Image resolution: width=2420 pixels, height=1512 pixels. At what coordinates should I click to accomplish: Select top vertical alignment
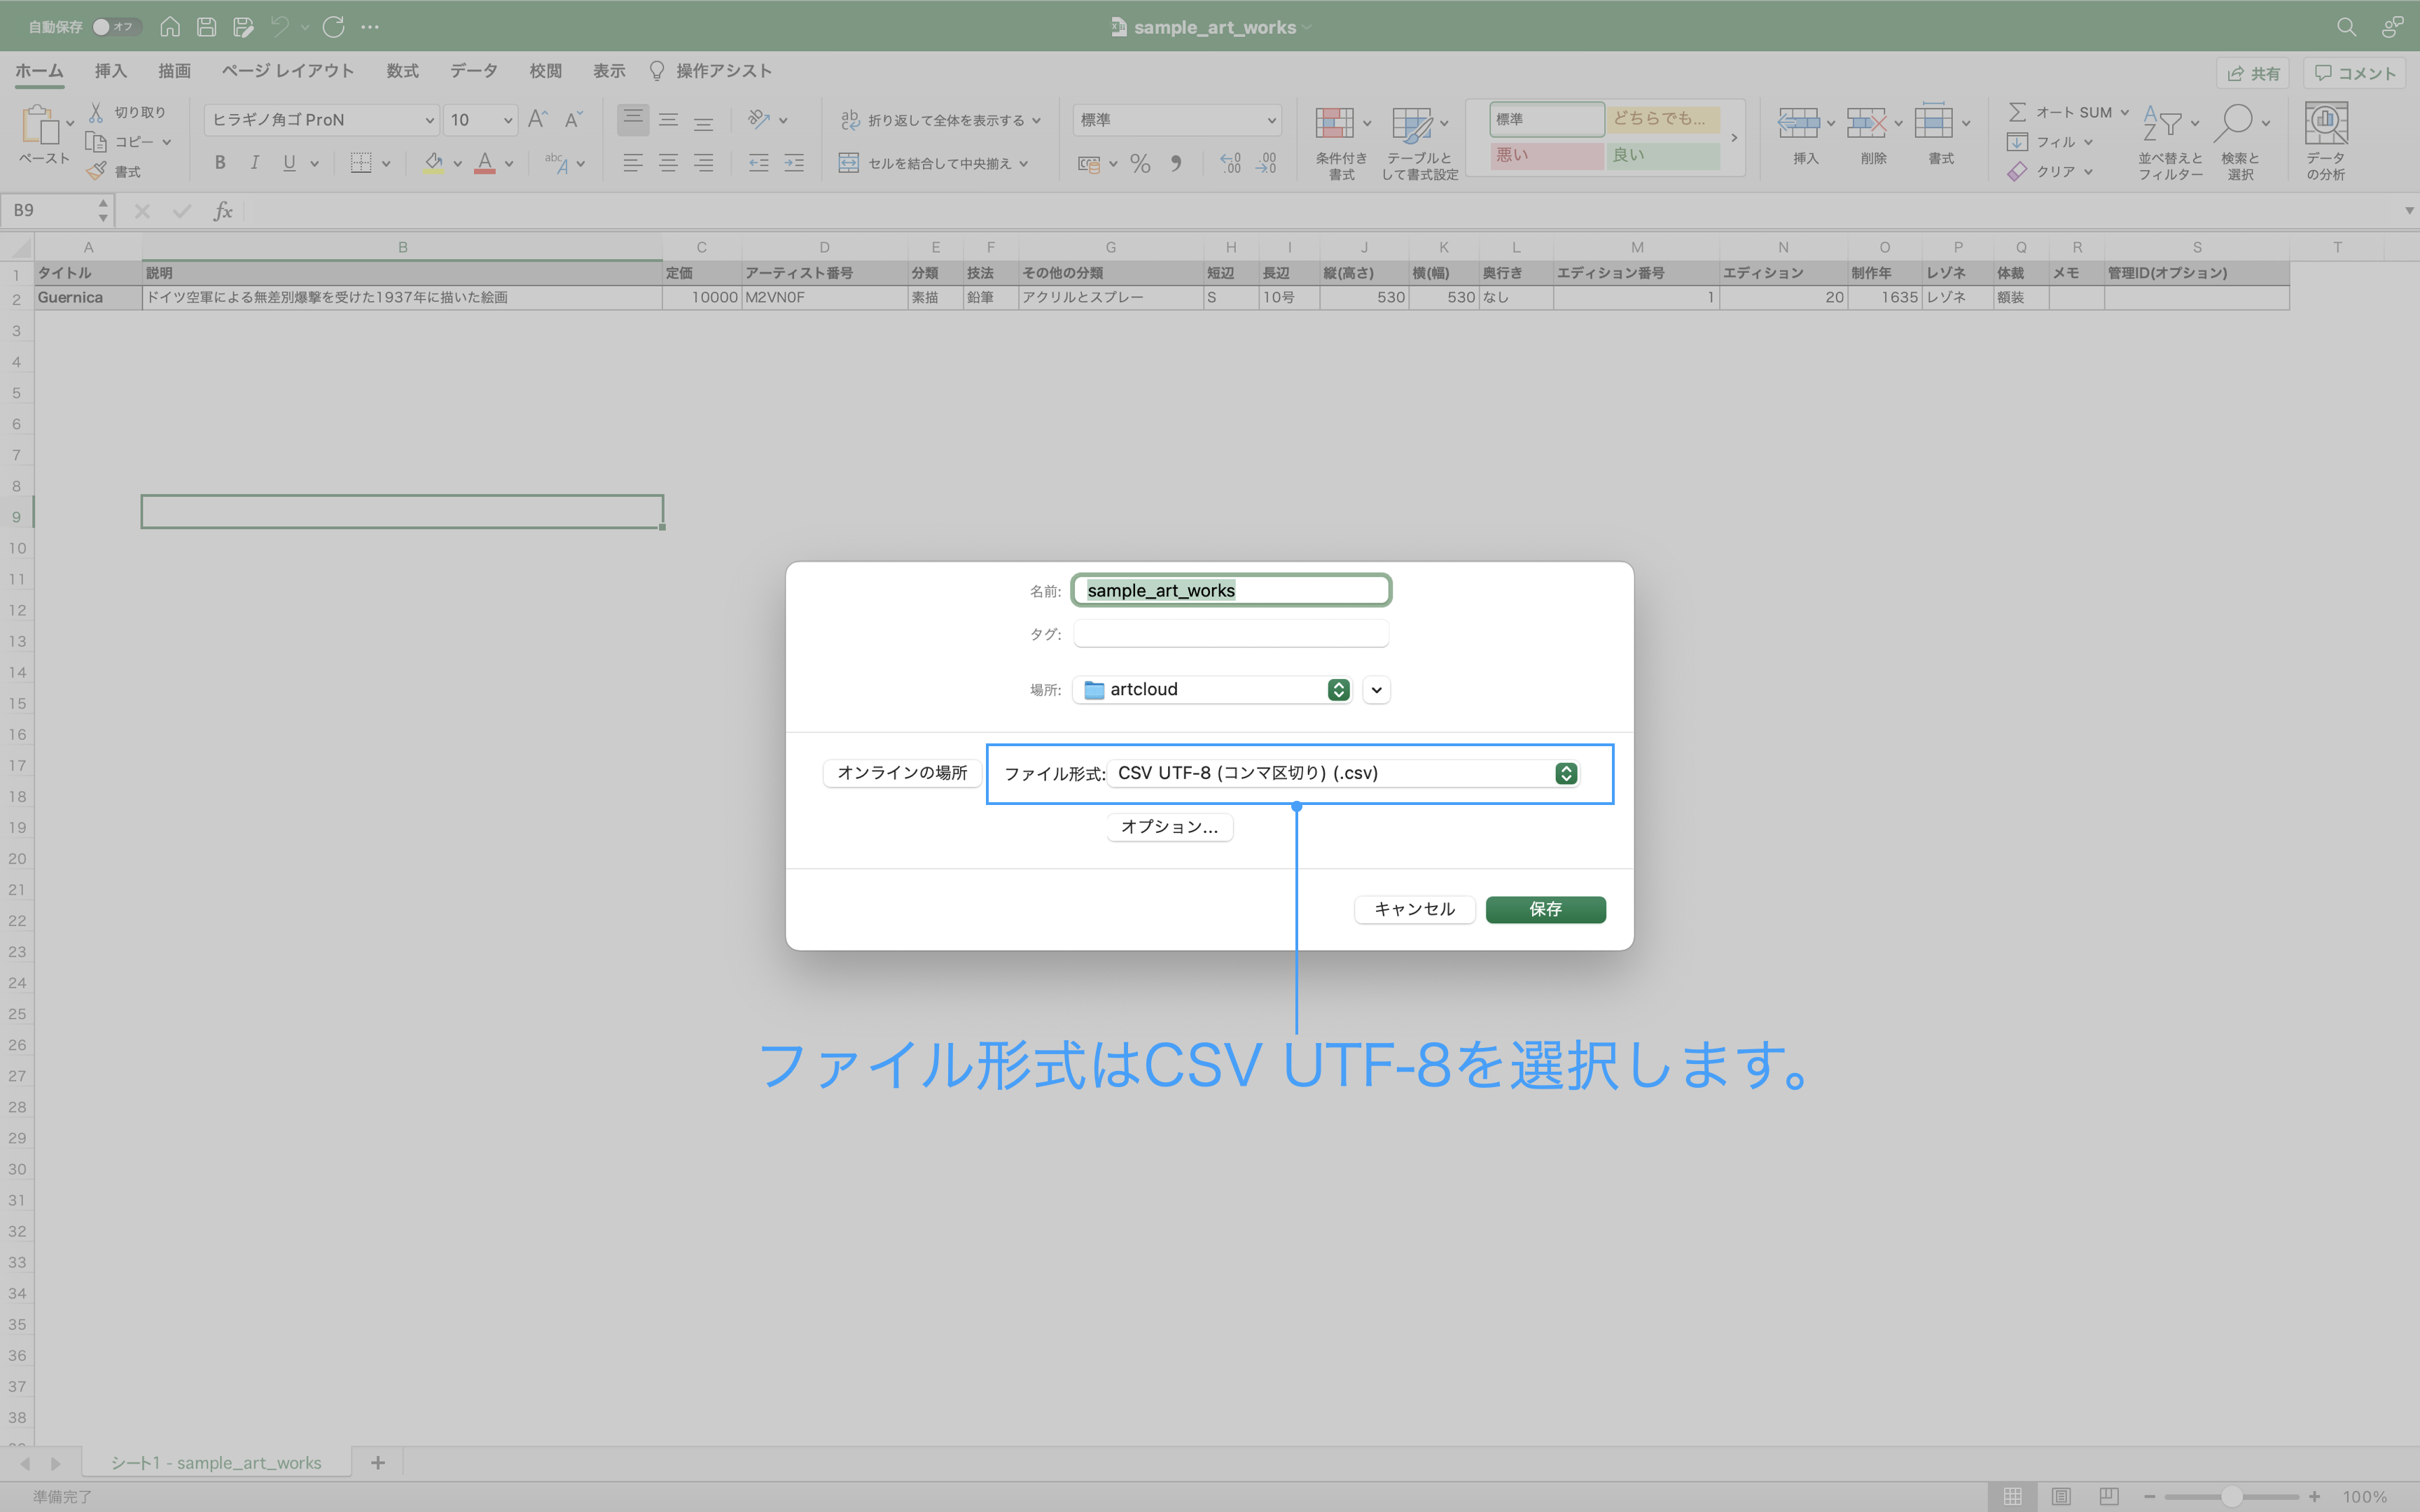632,119
